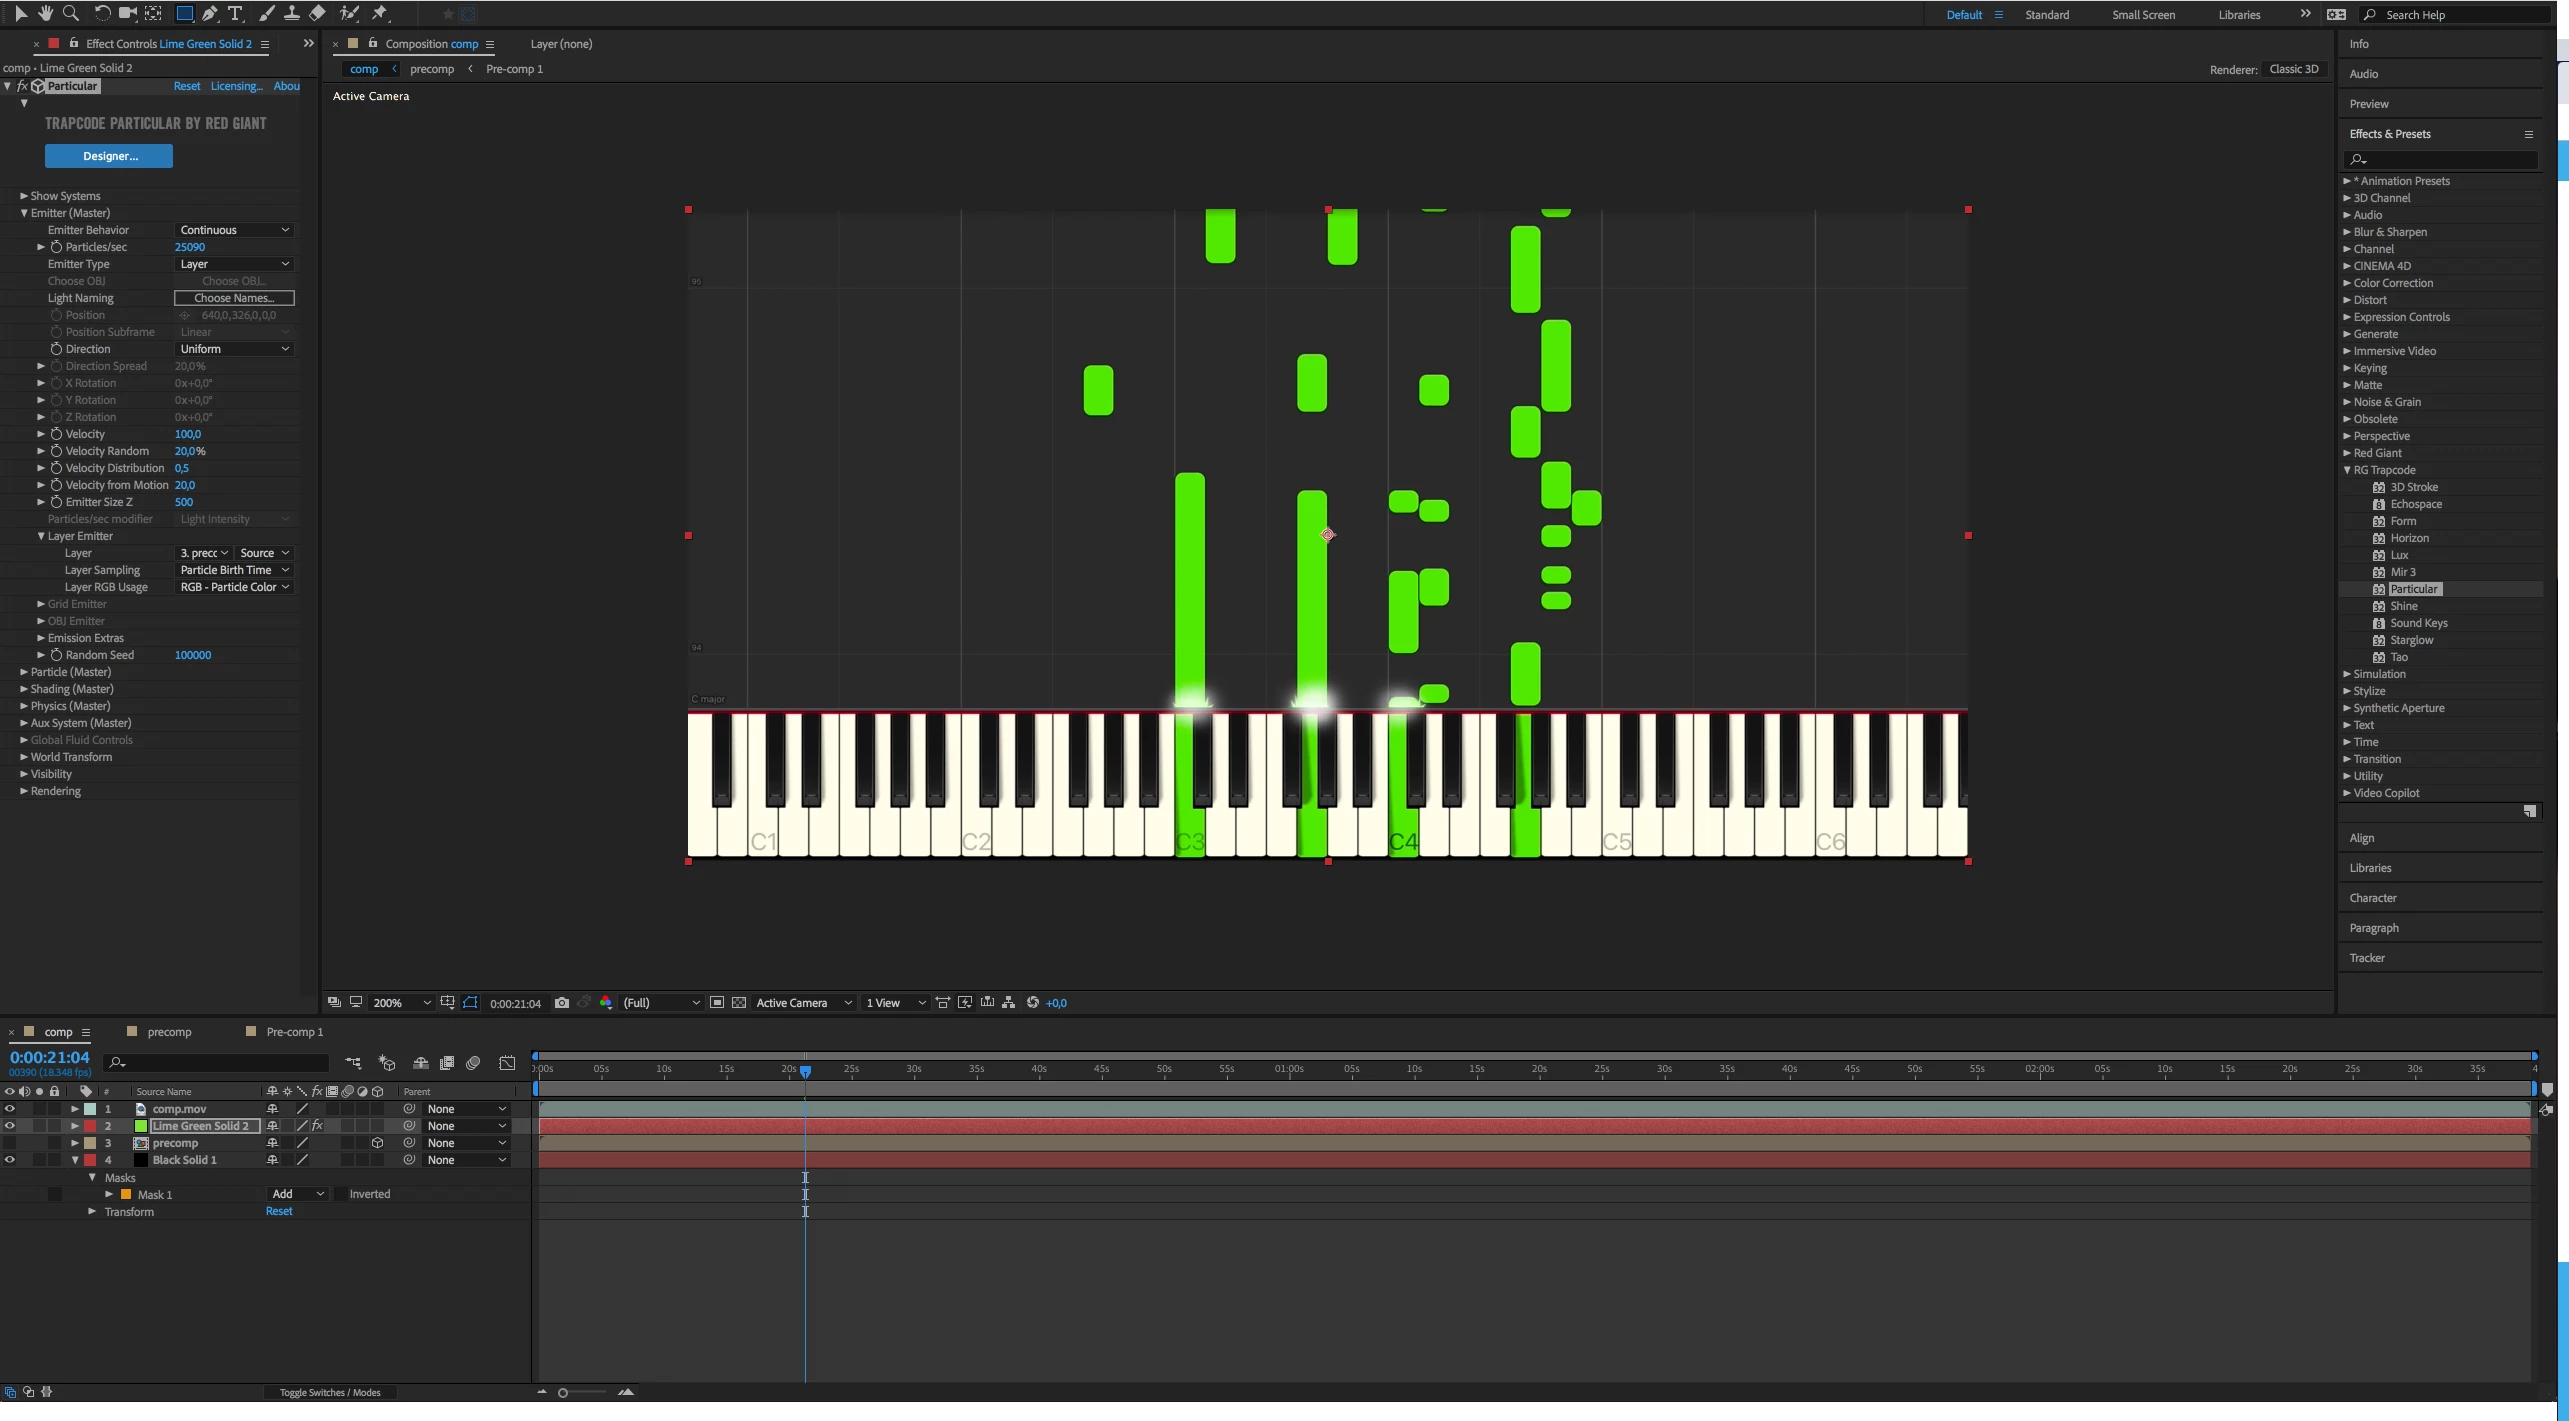Viewport: 2569px width, 1421px height.
Task: Select the Clone Stamp tool
Action: coord(291,13)
